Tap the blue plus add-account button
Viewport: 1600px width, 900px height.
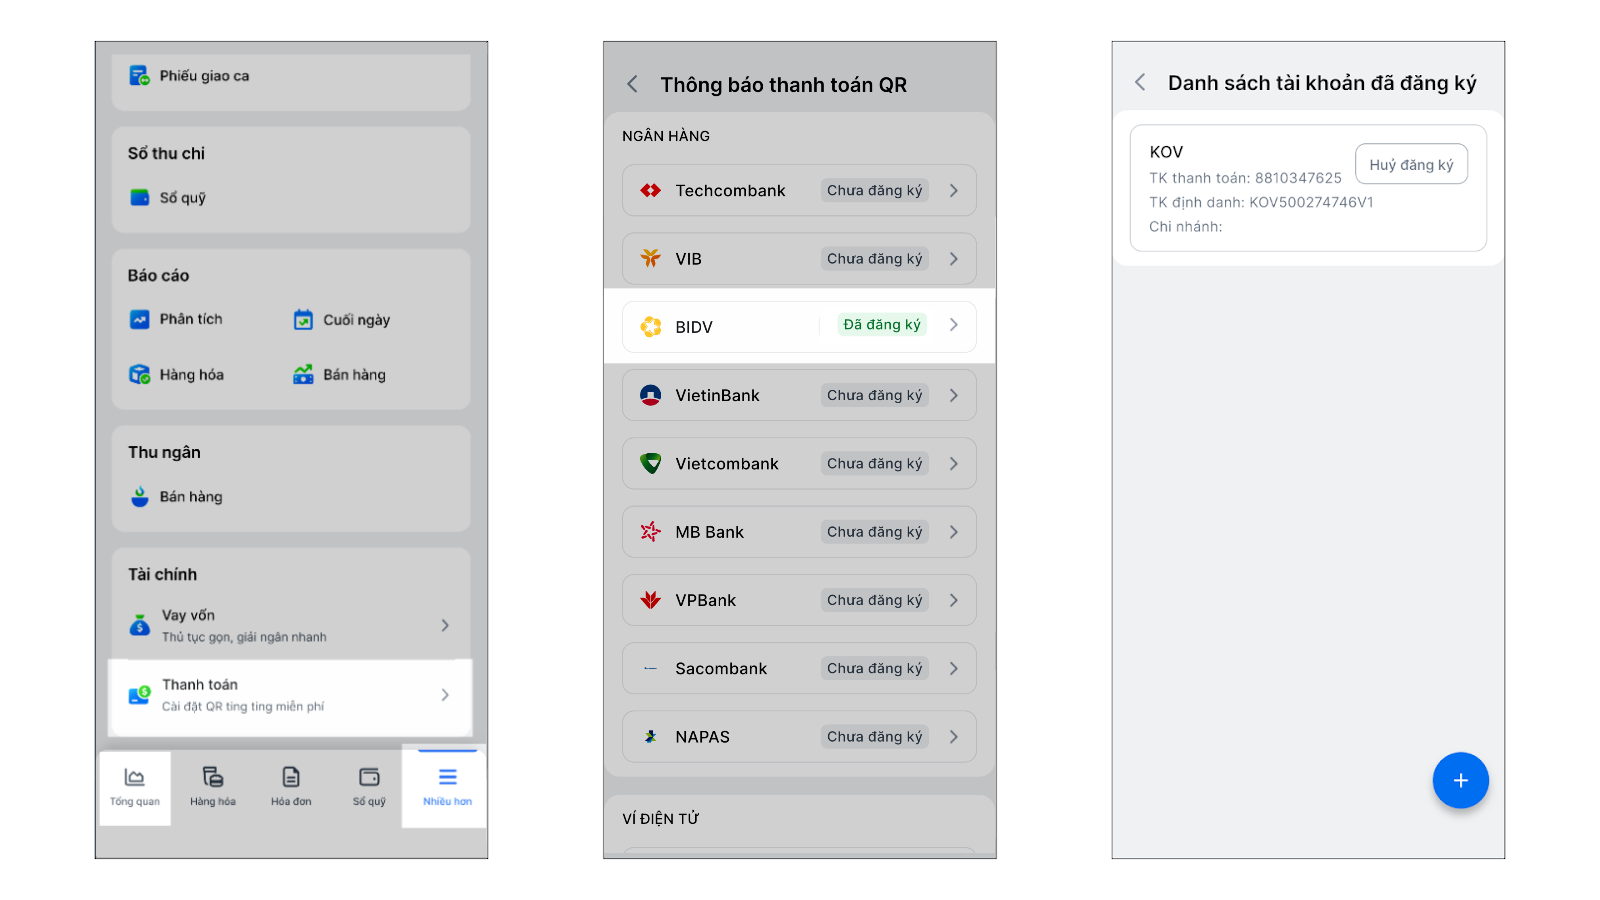click(1460, 780)
